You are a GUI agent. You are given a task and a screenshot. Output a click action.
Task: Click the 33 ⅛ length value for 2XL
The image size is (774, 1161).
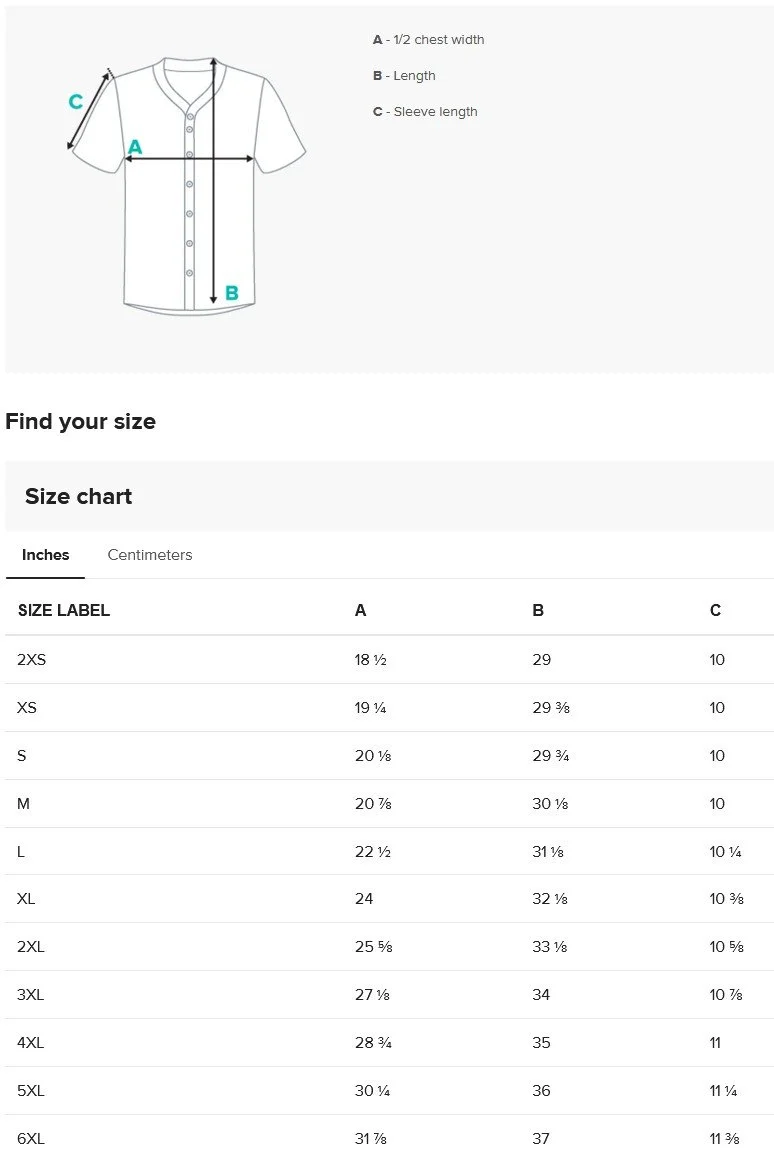pyautogui.click(x=550, y=947)
